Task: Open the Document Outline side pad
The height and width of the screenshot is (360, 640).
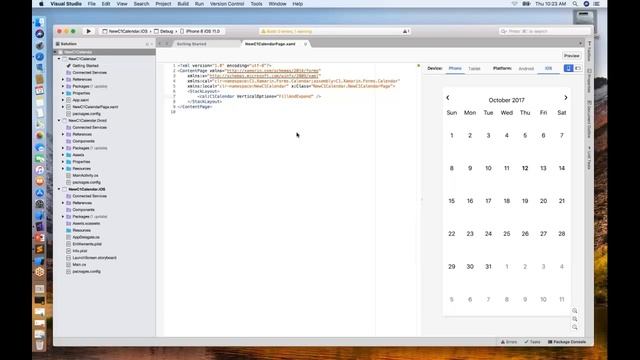Action: pyautogui.click(x=589, y=119)
